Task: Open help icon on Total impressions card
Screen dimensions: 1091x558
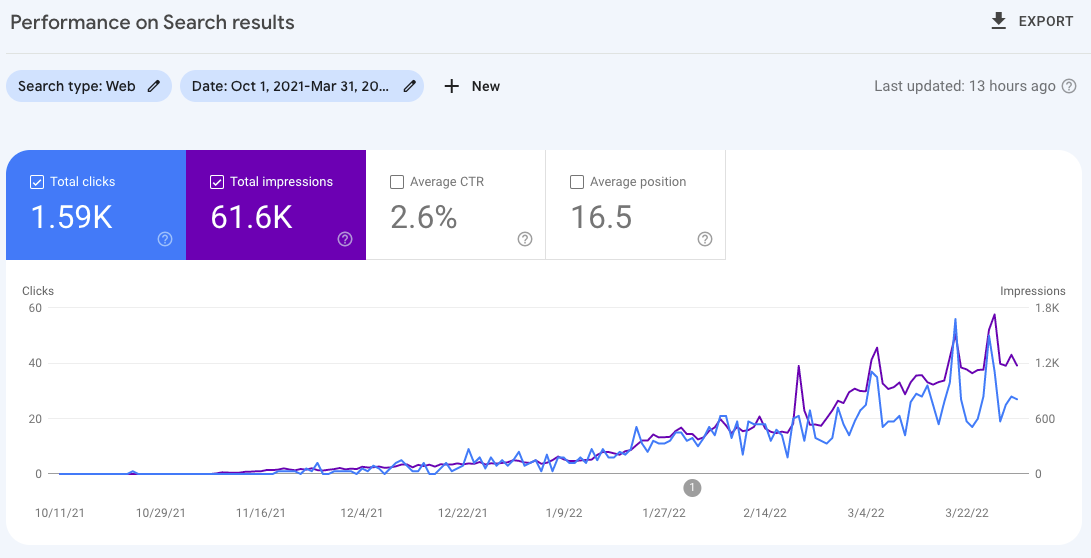Action: coord(345,239)
